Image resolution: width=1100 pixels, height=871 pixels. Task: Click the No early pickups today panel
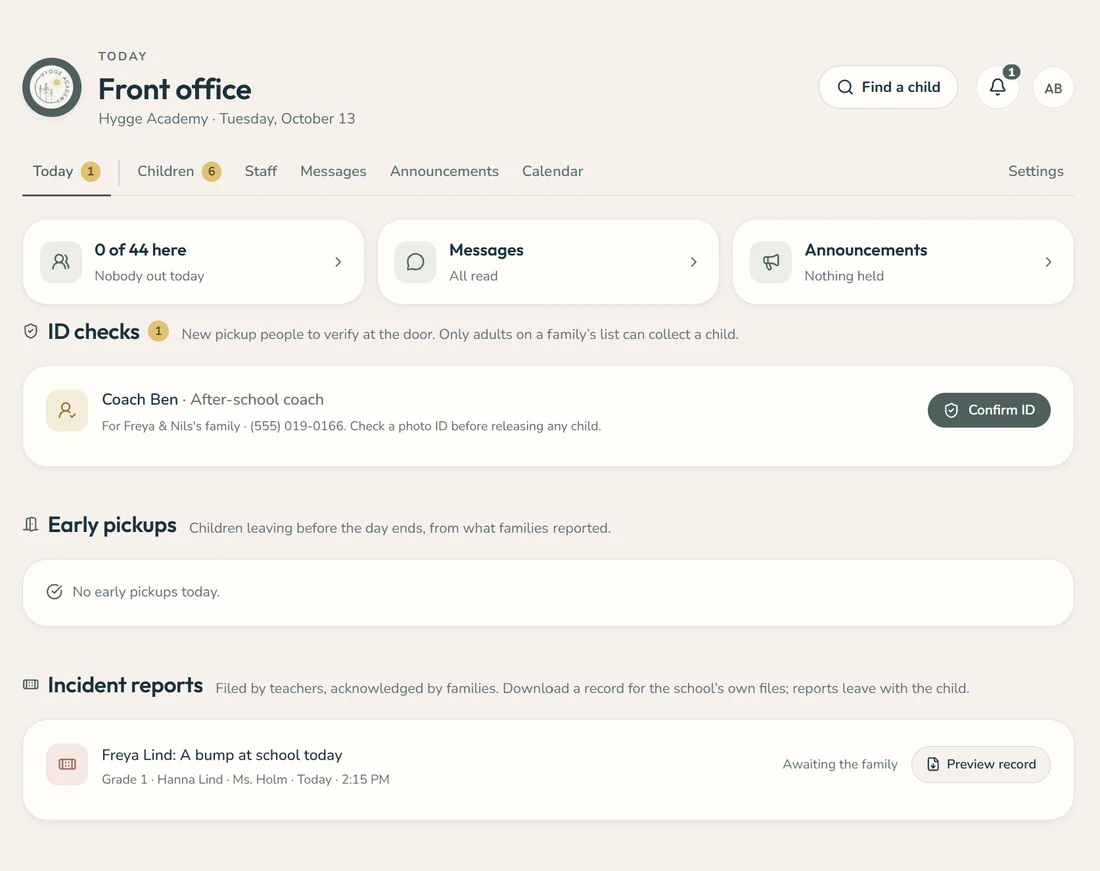click(x=549, y=593)
